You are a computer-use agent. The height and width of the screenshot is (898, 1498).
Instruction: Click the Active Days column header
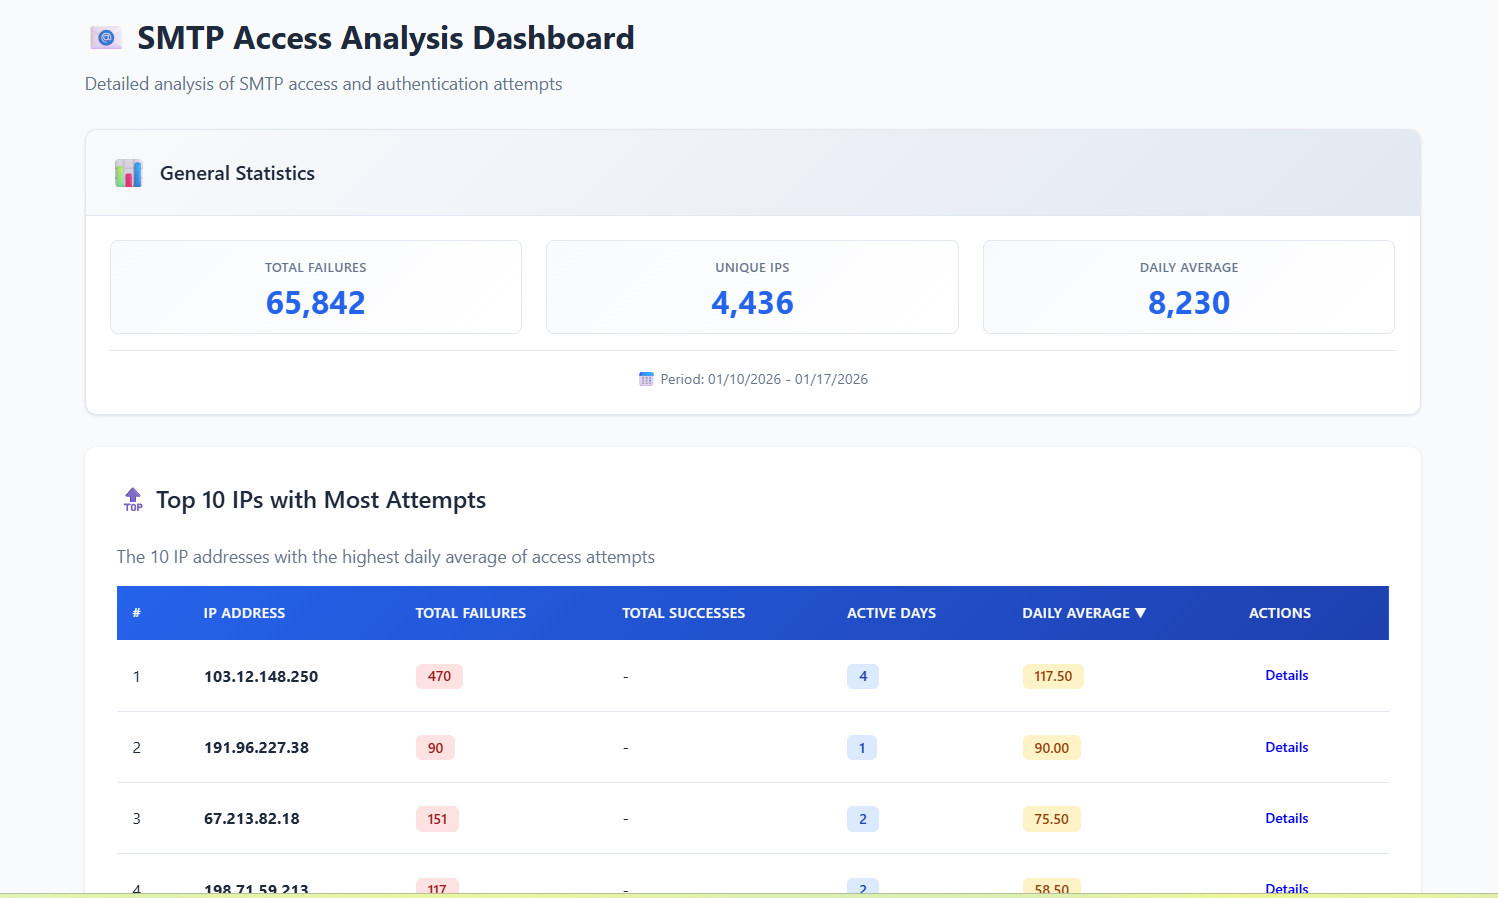(891, 613)
